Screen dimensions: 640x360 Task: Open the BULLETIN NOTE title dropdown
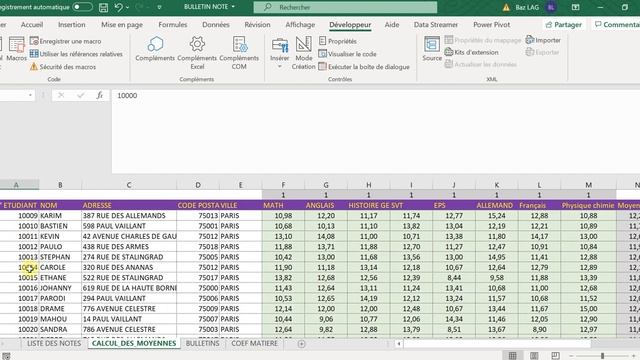pos(233,7)
